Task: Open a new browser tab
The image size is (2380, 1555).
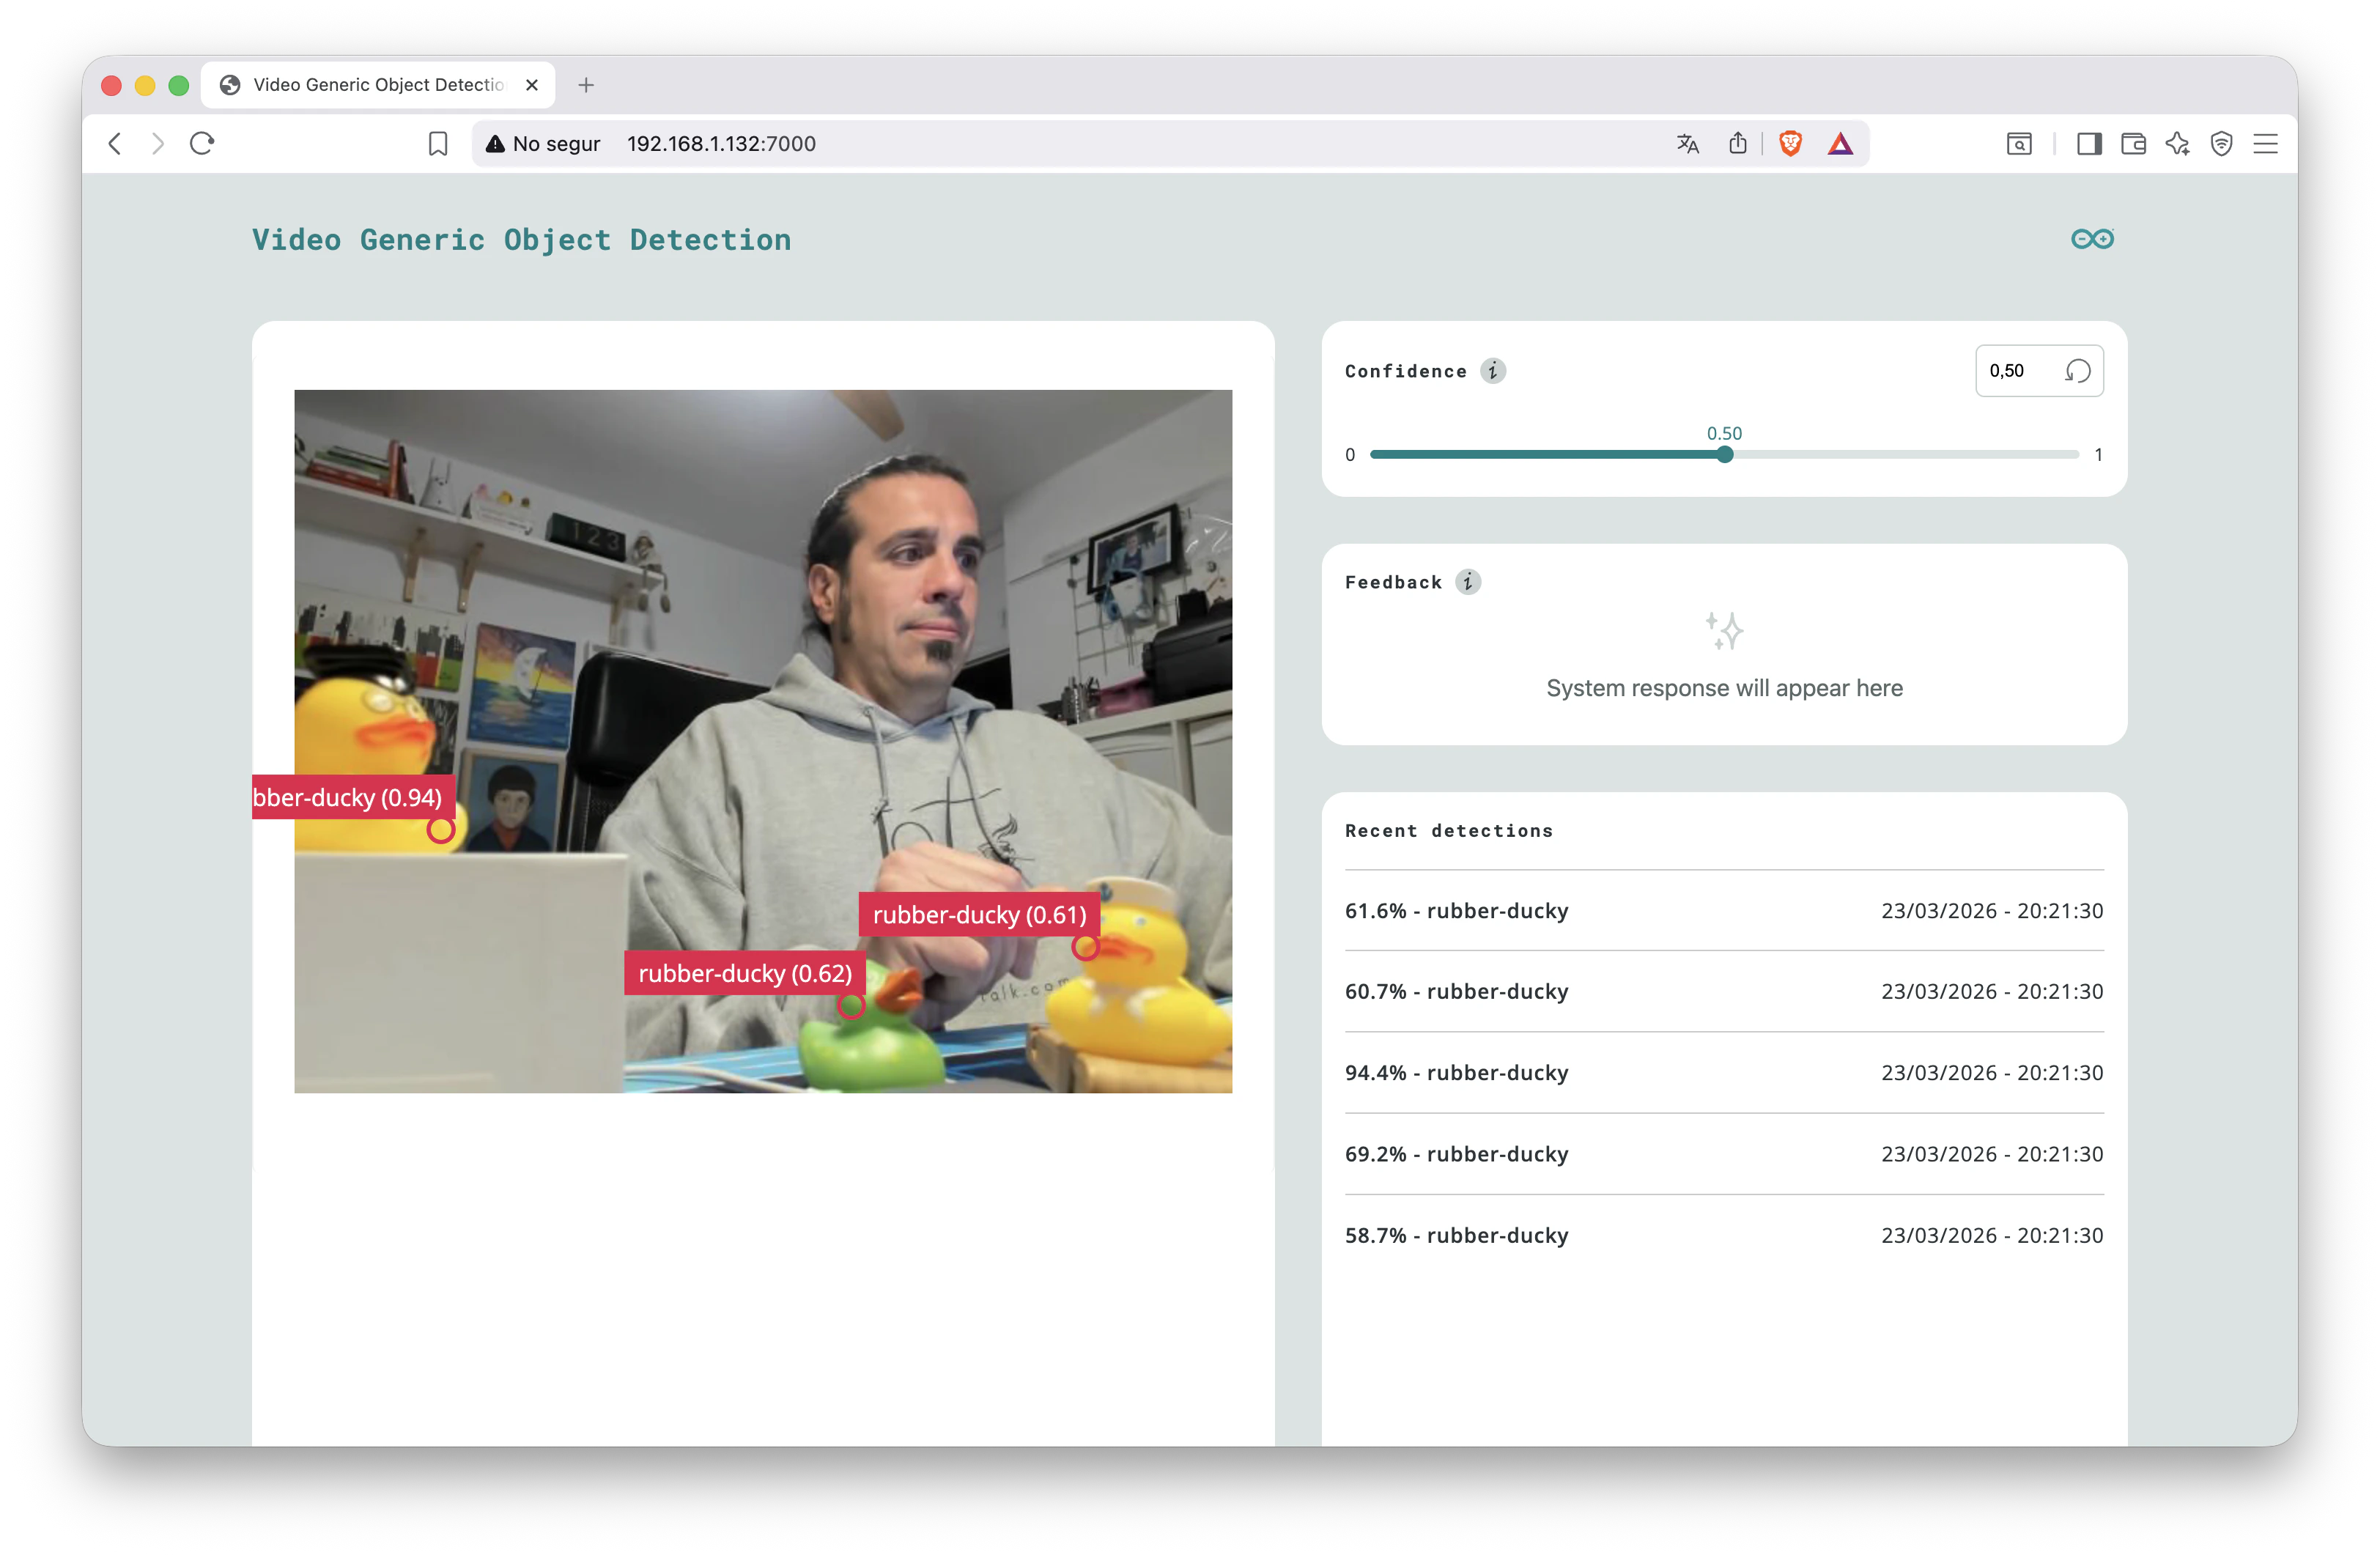Action: pyautogui.click(x=586, y=85)
